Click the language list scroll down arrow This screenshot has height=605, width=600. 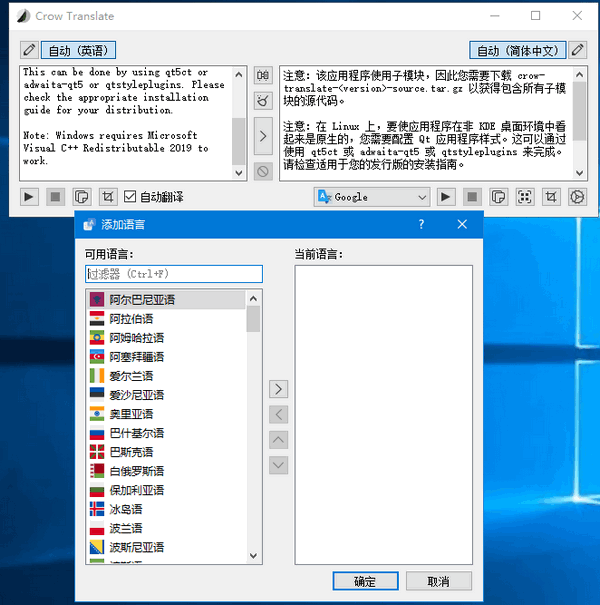pyautogui.click(x=254, y=556)
